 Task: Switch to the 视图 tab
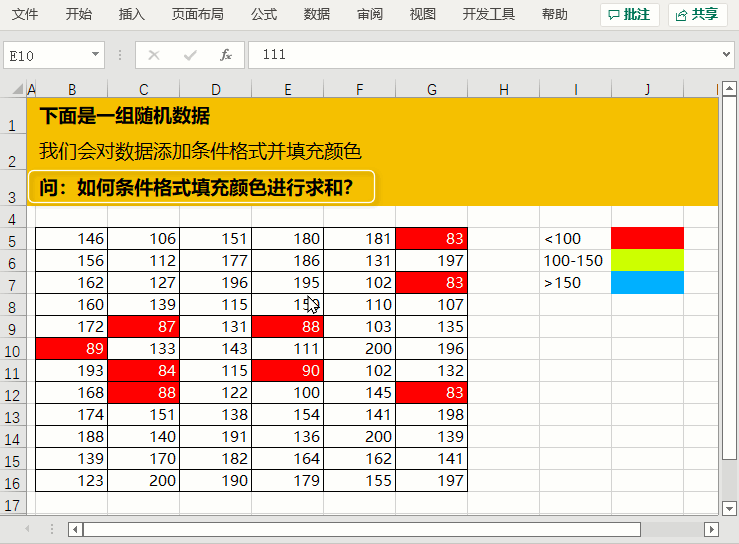tap(423, 15)
